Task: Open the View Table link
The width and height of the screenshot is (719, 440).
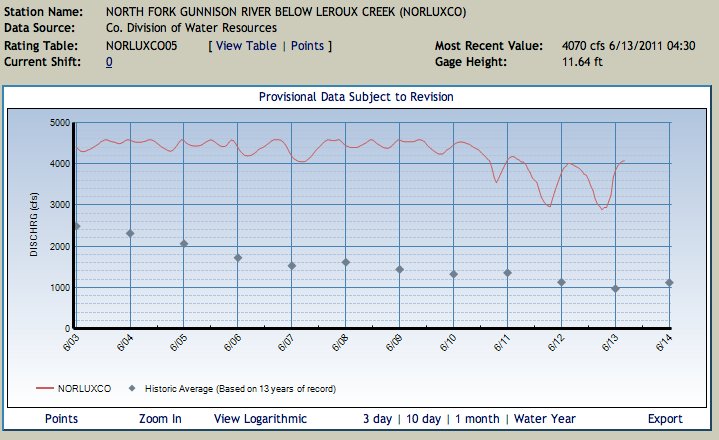Action: pos(246,46)
